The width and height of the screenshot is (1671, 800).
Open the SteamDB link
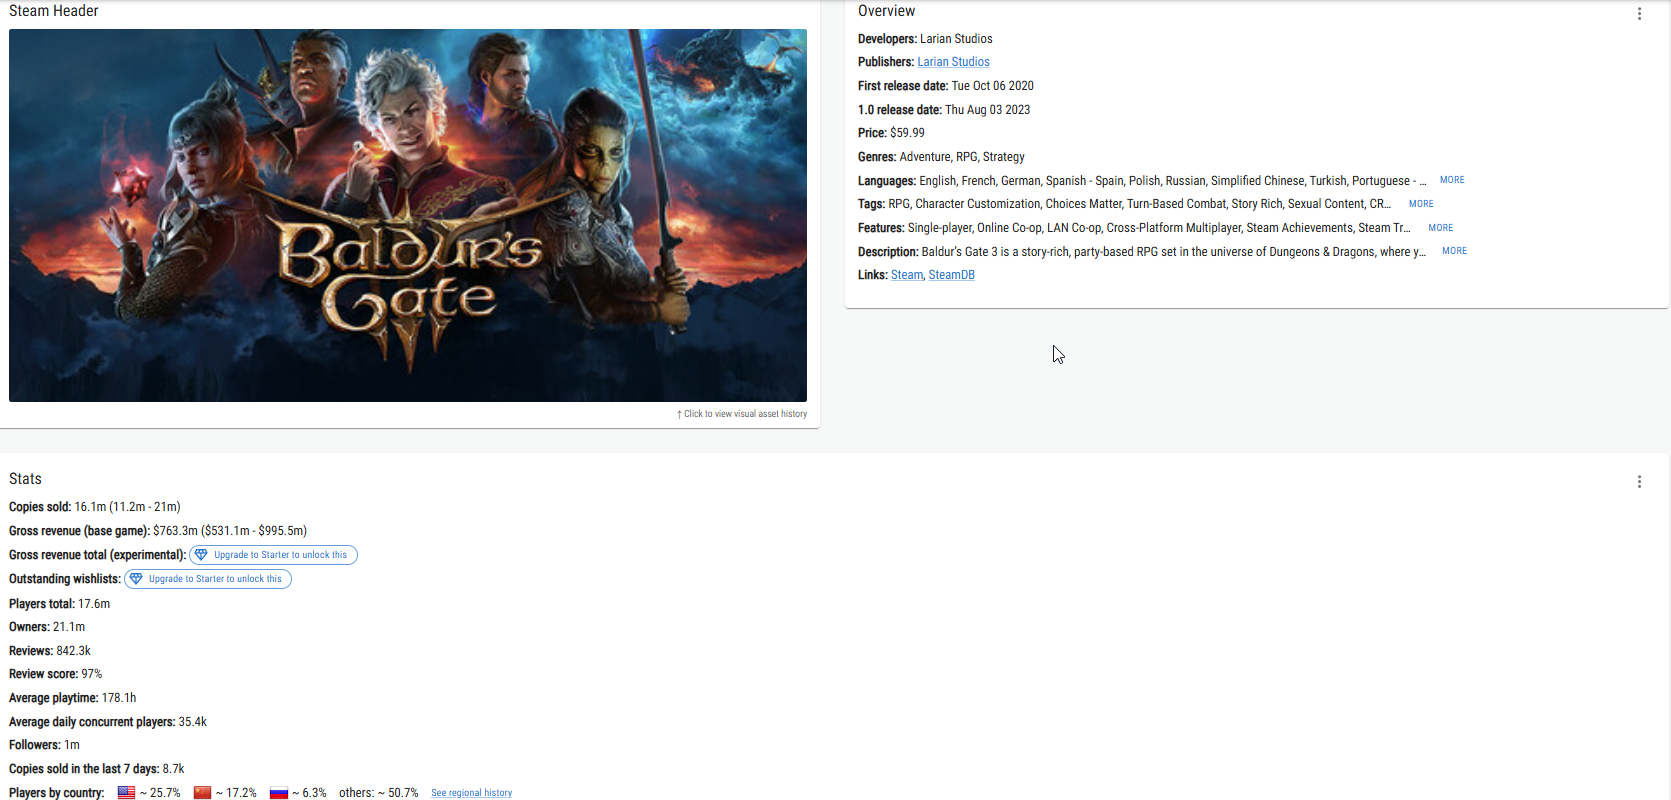tap(951, 275)
